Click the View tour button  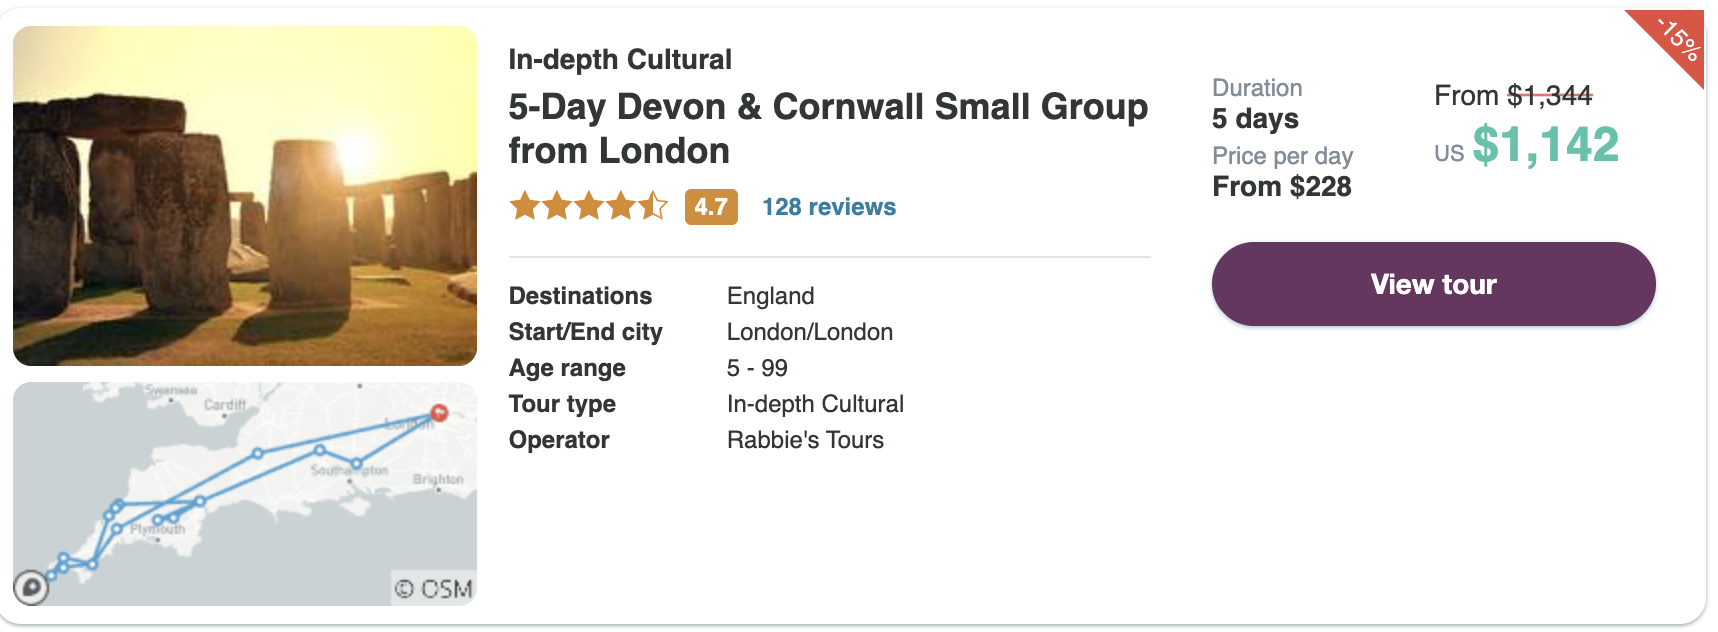point(1433,284)
